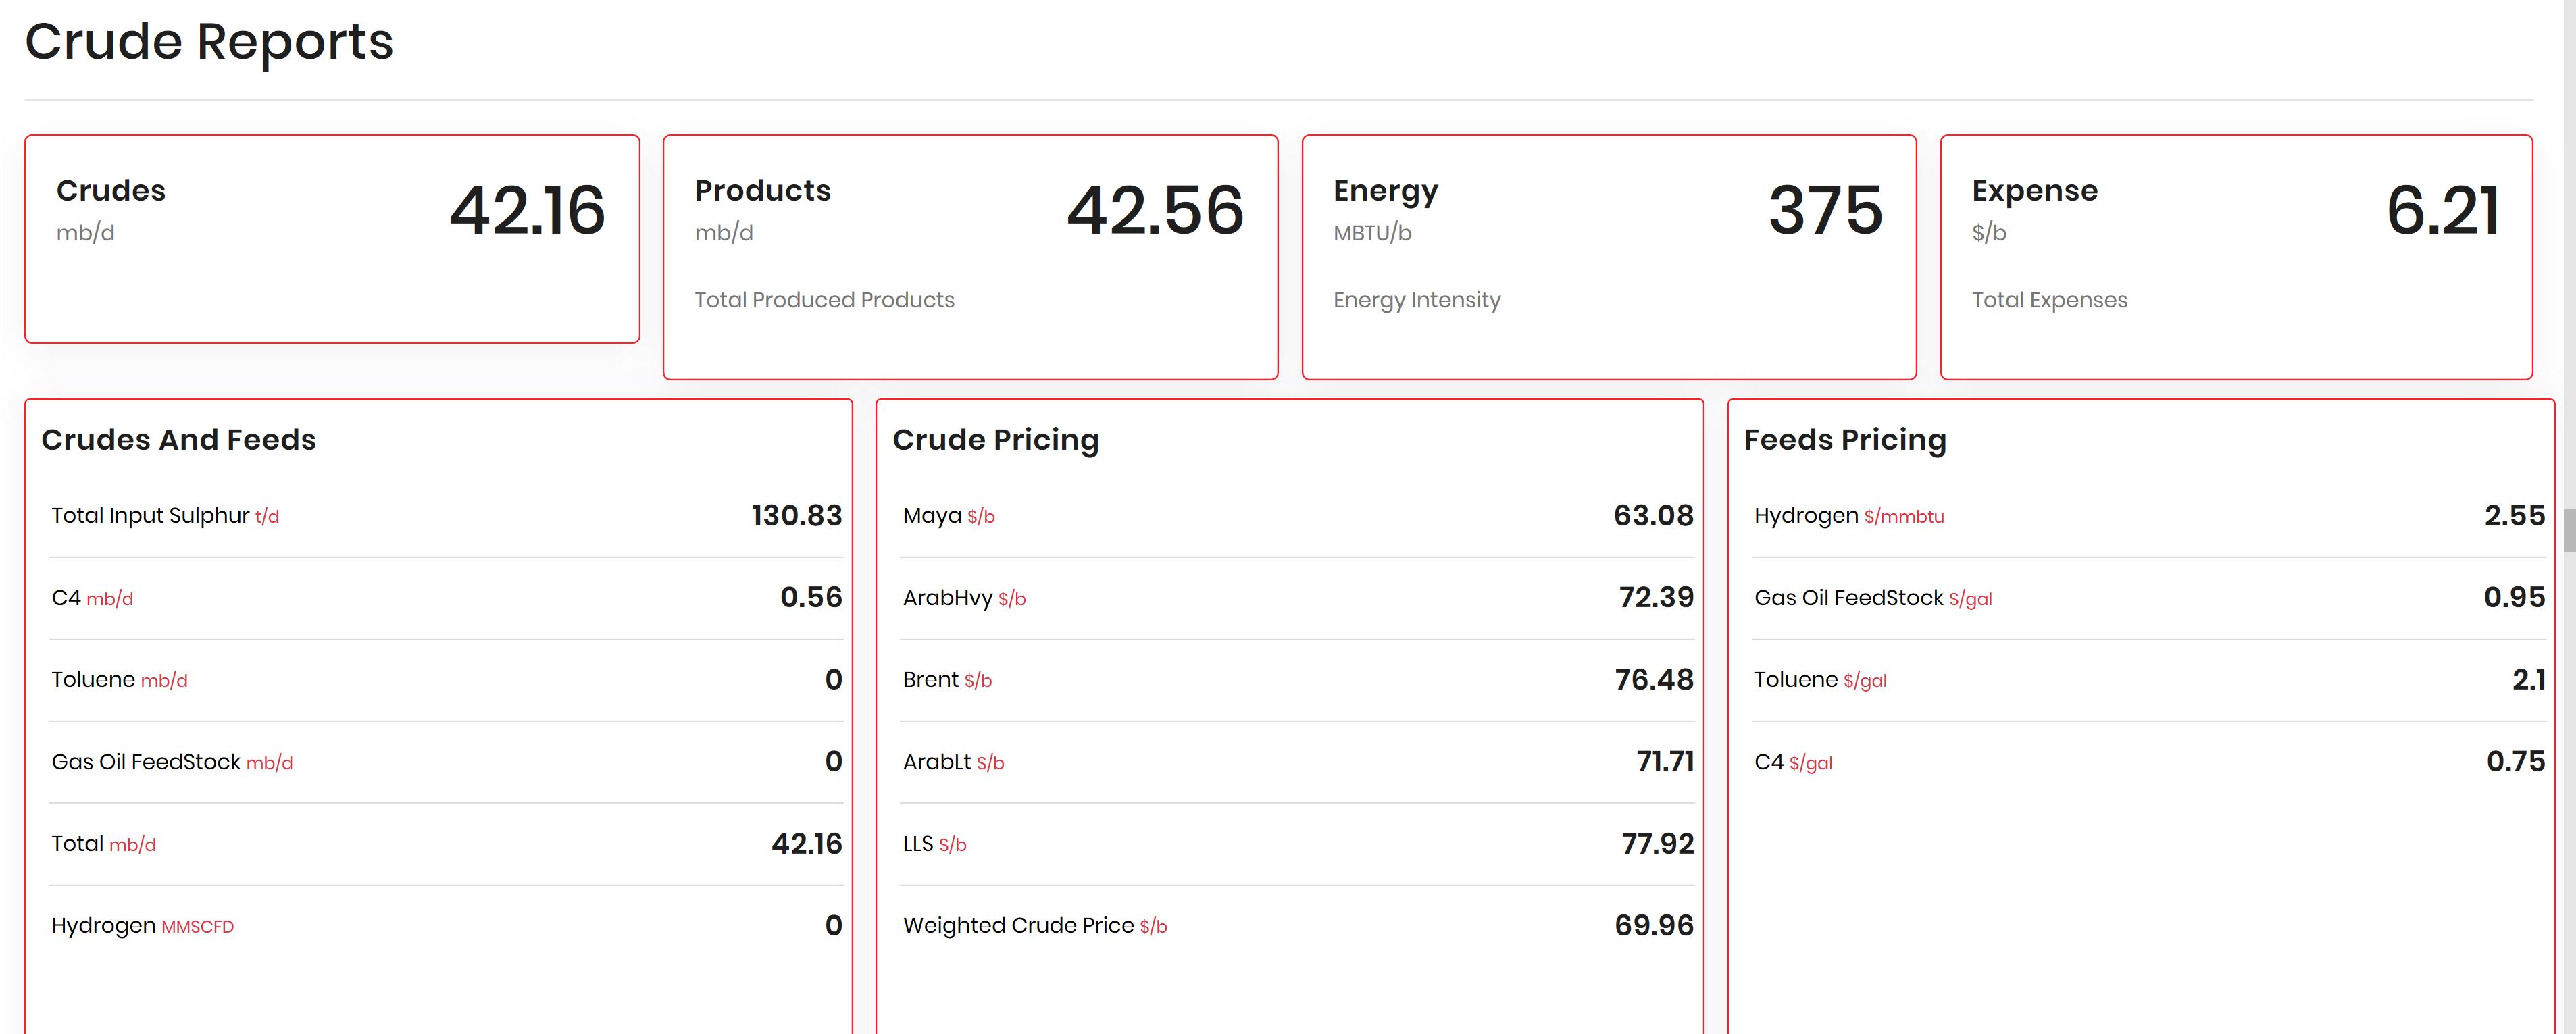Image resolution: width=2576 pixels, height=1034 pixels.
Task: Click the Hydrogen price 2.55
Action: [x=2515, y=516]
